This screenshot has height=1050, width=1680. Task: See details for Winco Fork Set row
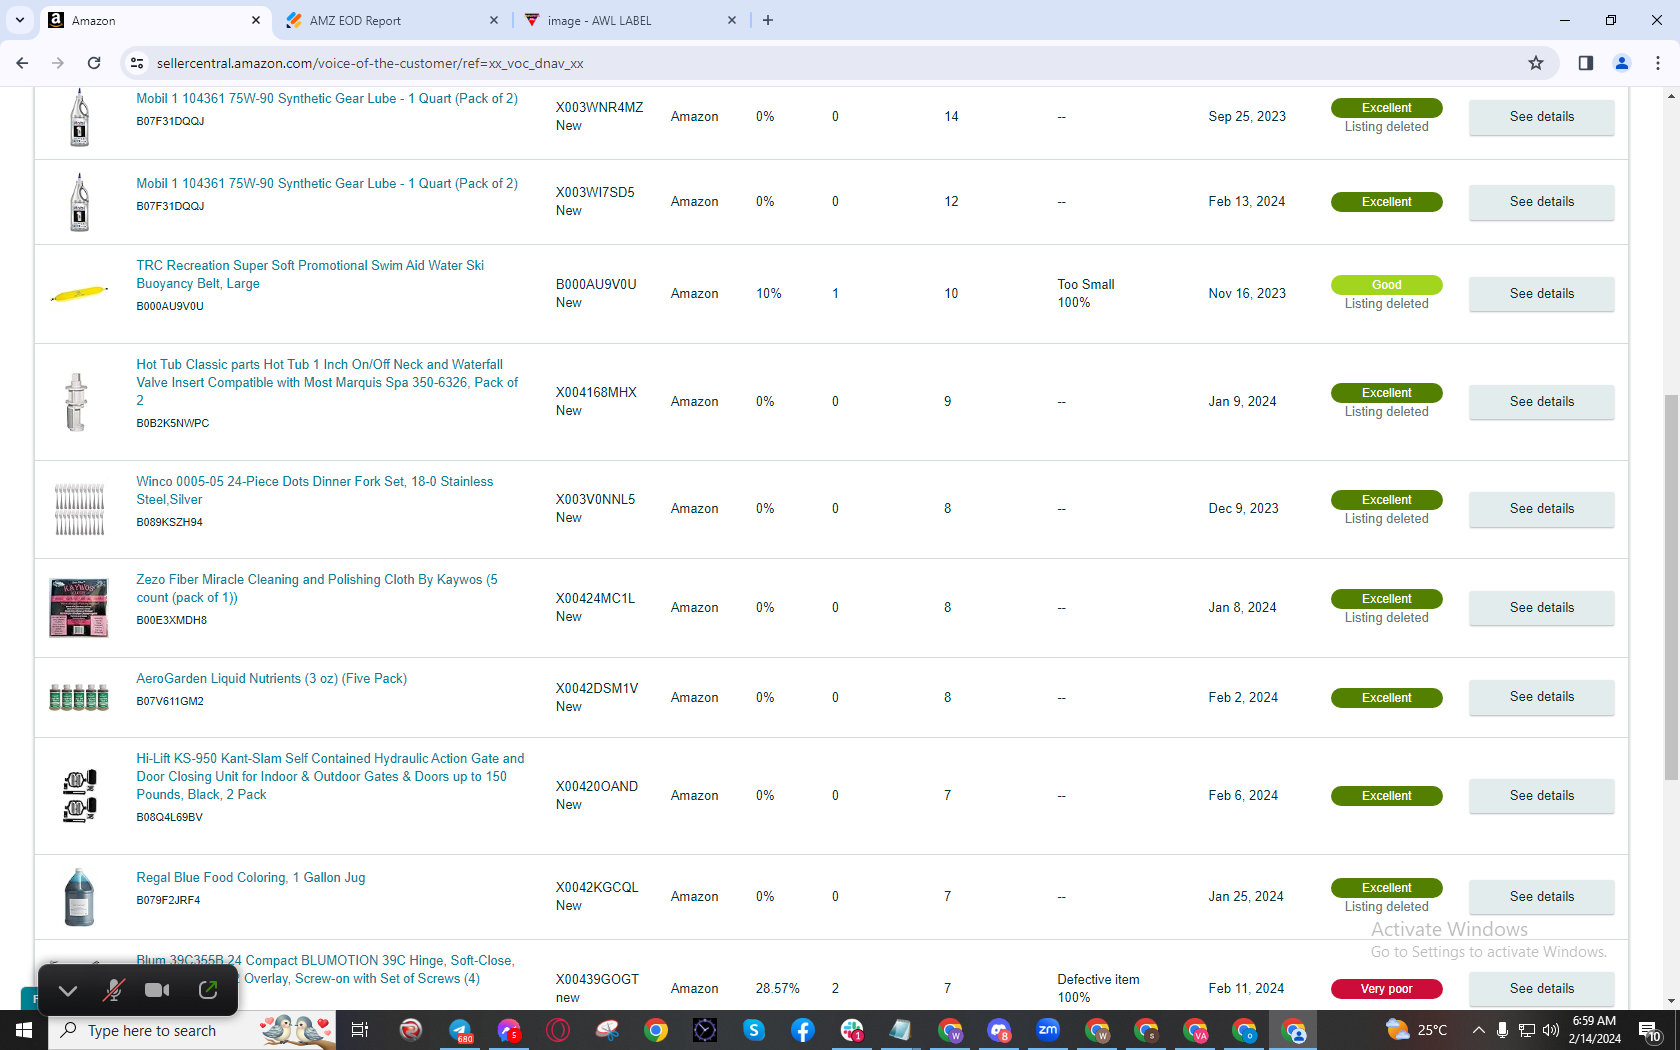point(1541,508)
